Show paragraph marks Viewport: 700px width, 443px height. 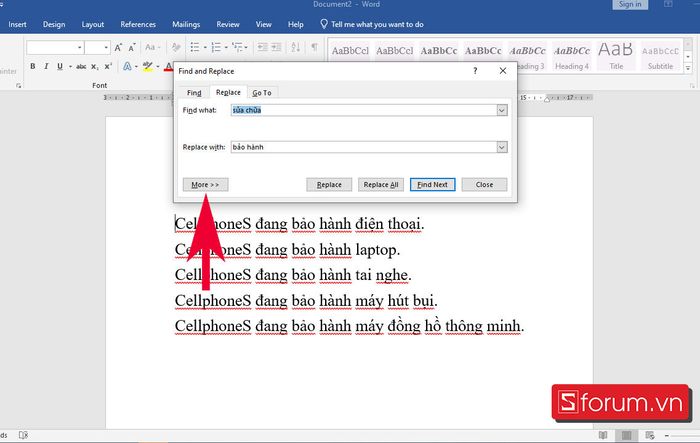[315, 47]
